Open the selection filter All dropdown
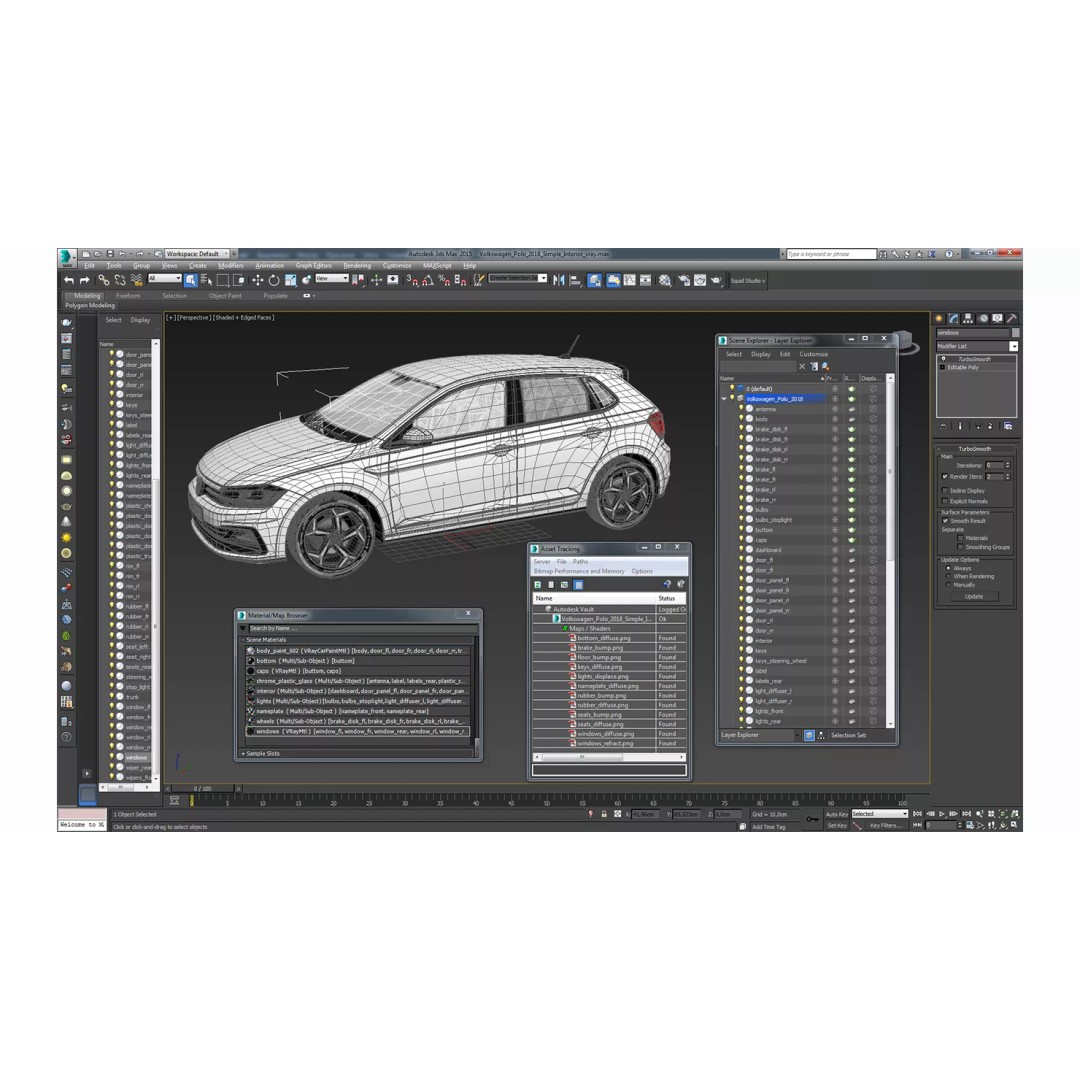 [165, 278]
